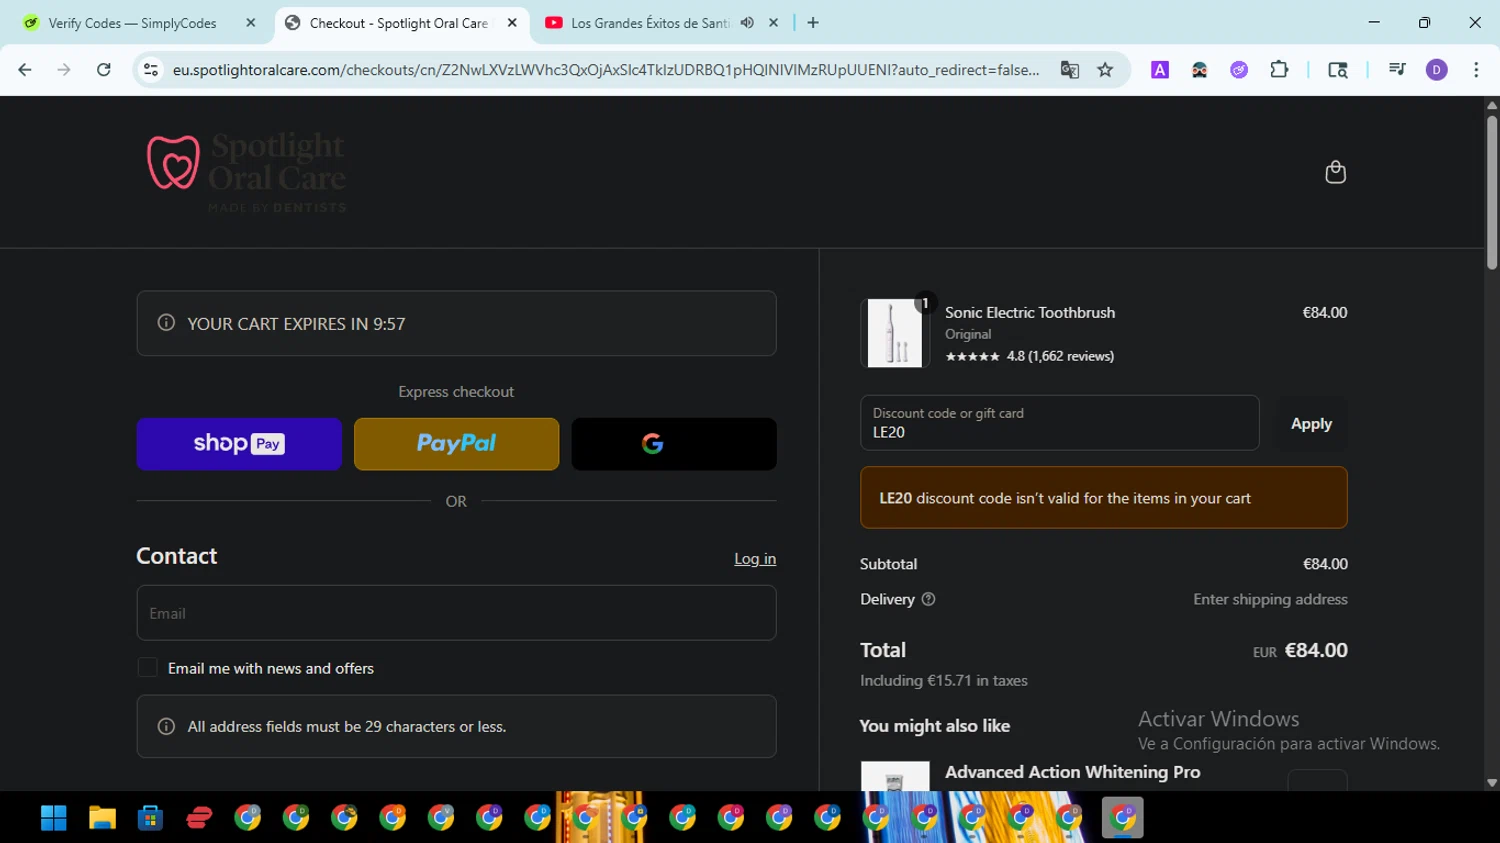The width and height of the screenshot is (1500, 843).
Task: Open the avatar face extension icon
Action: 1199,70
